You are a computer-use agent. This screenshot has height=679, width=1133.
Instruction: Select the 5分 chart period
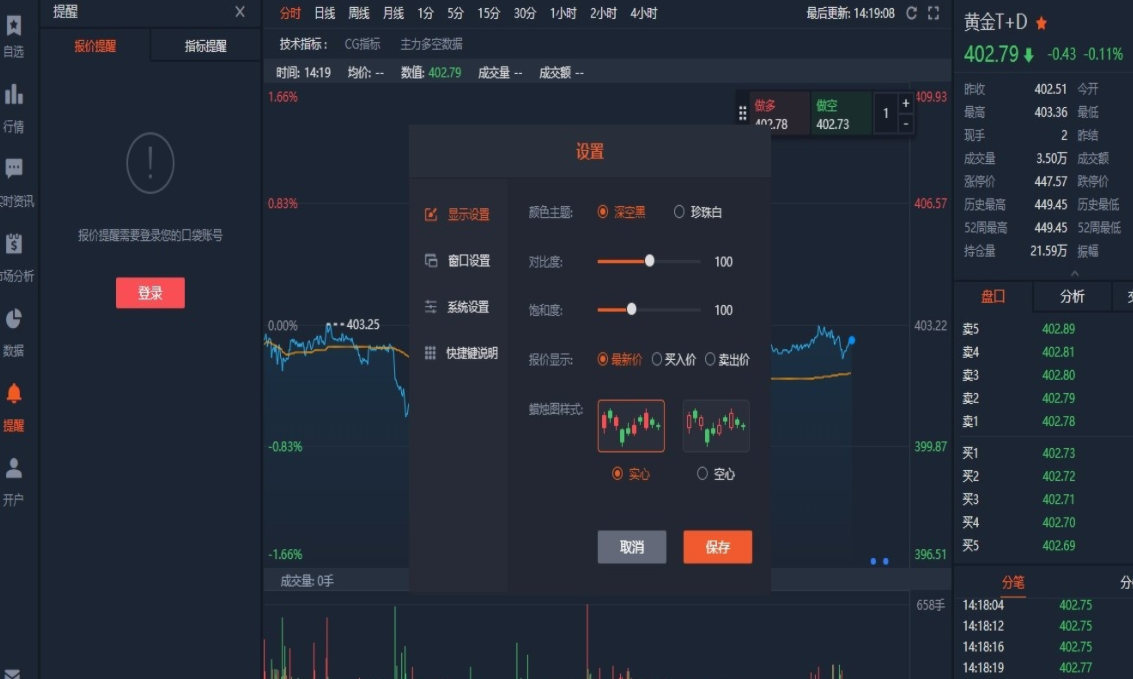455,13
